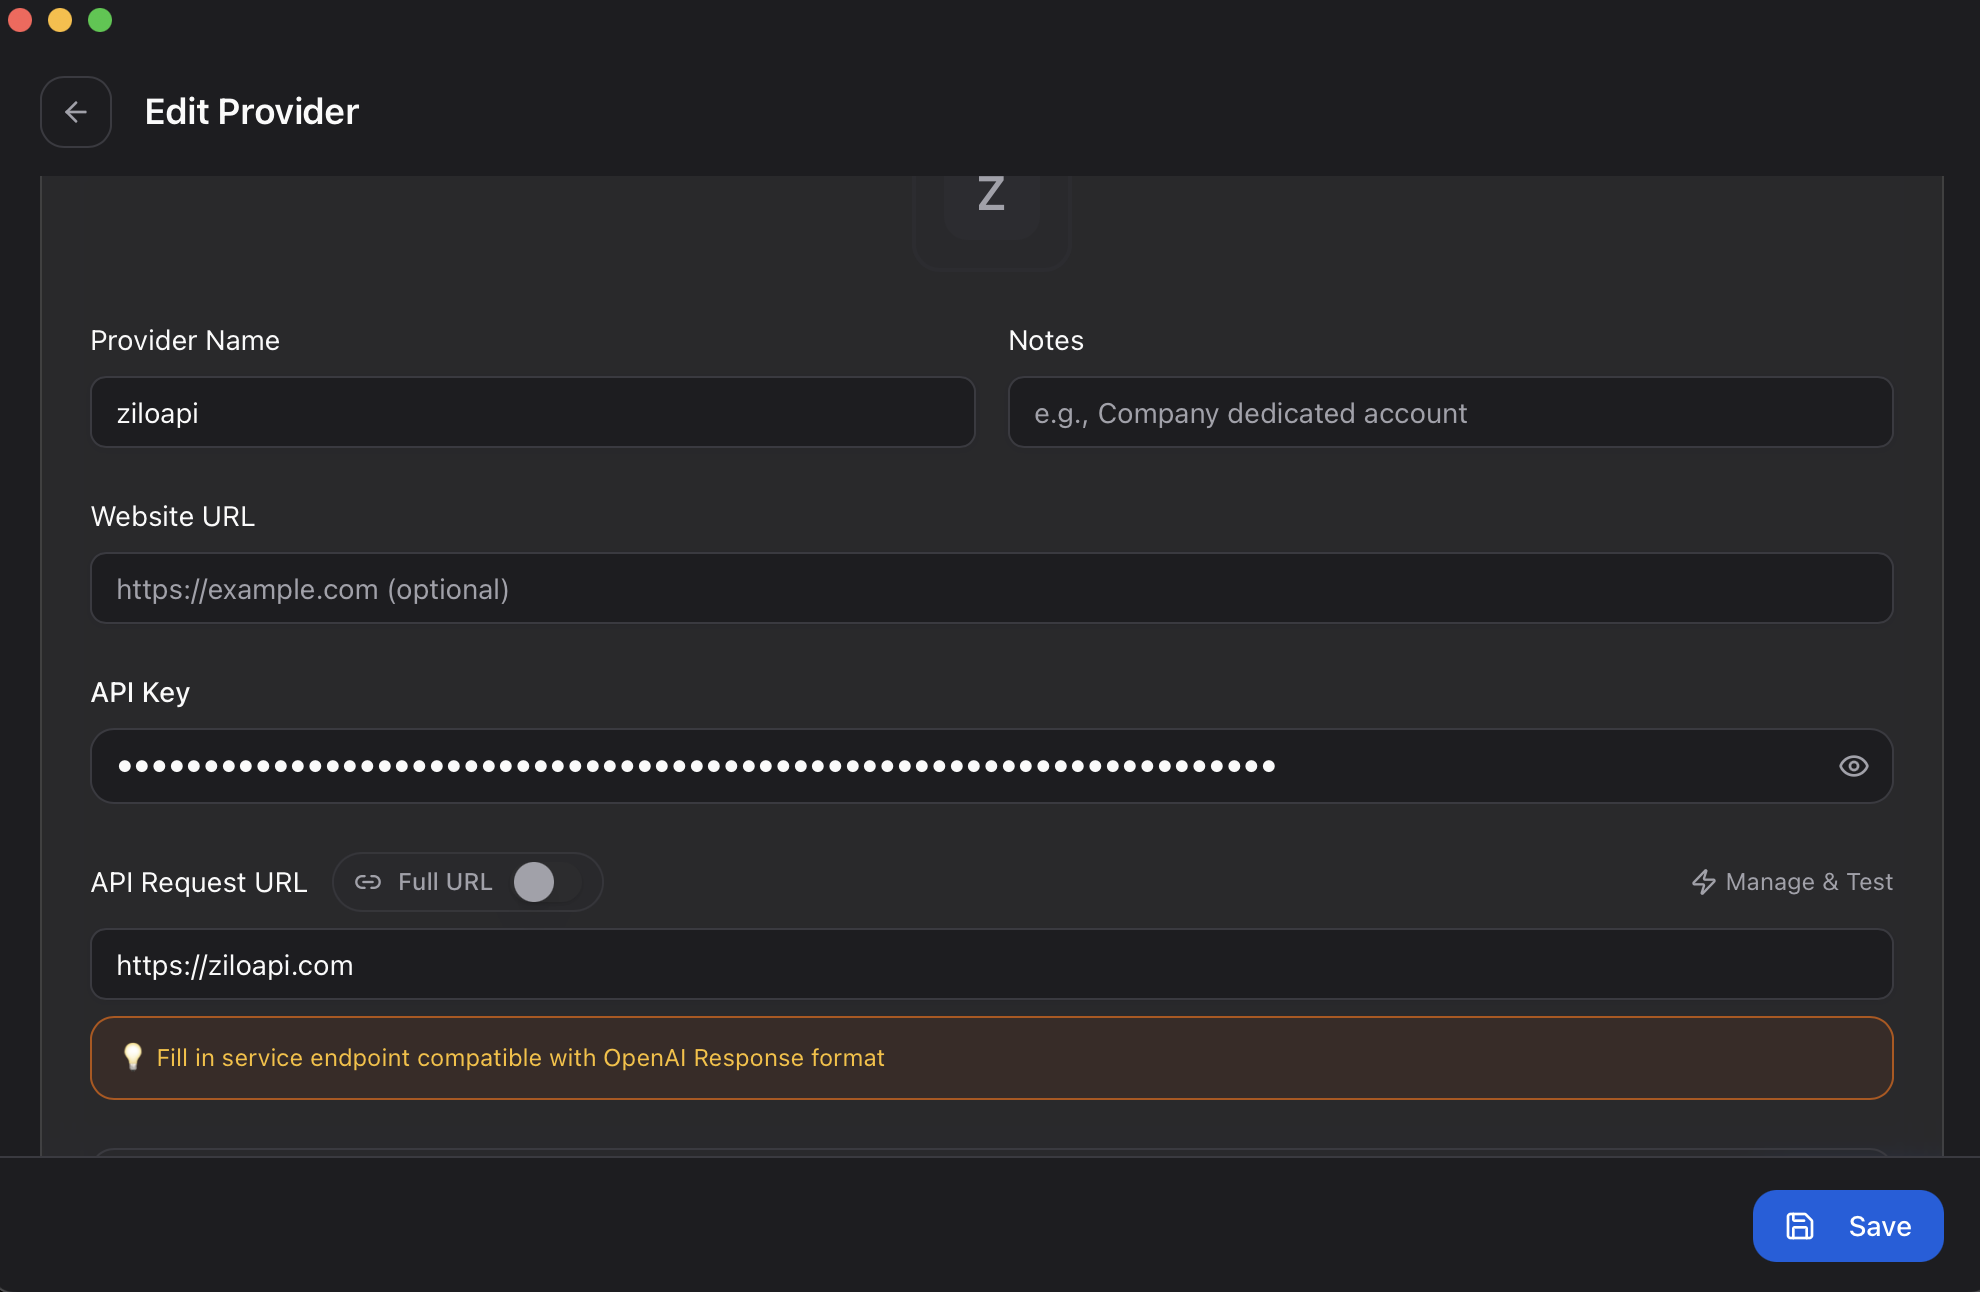Screen dimensions: 1980x1292
Task: Edit the https://ziloapi.com request URL field
Action: [992, 964]
